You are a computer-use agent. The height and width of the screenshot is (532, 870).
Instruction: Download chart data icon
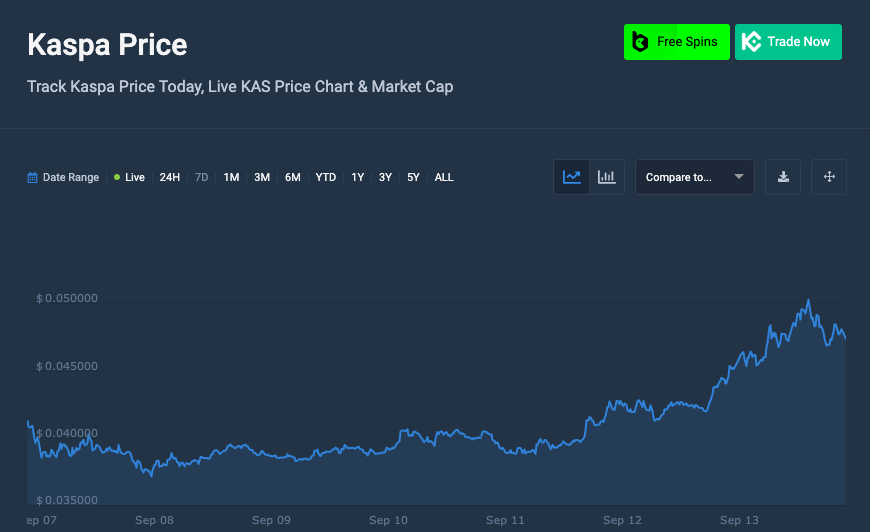[783, 177]
